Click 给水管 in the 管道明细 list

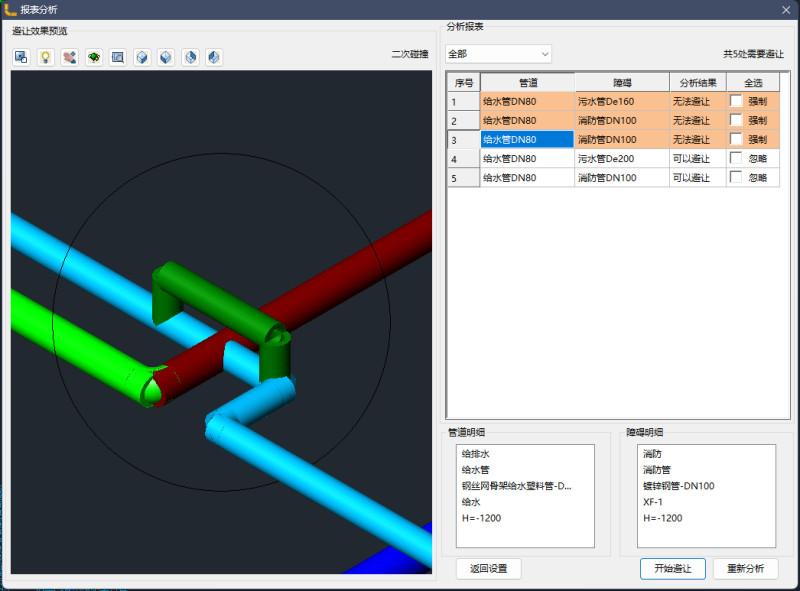pos(476,470)
